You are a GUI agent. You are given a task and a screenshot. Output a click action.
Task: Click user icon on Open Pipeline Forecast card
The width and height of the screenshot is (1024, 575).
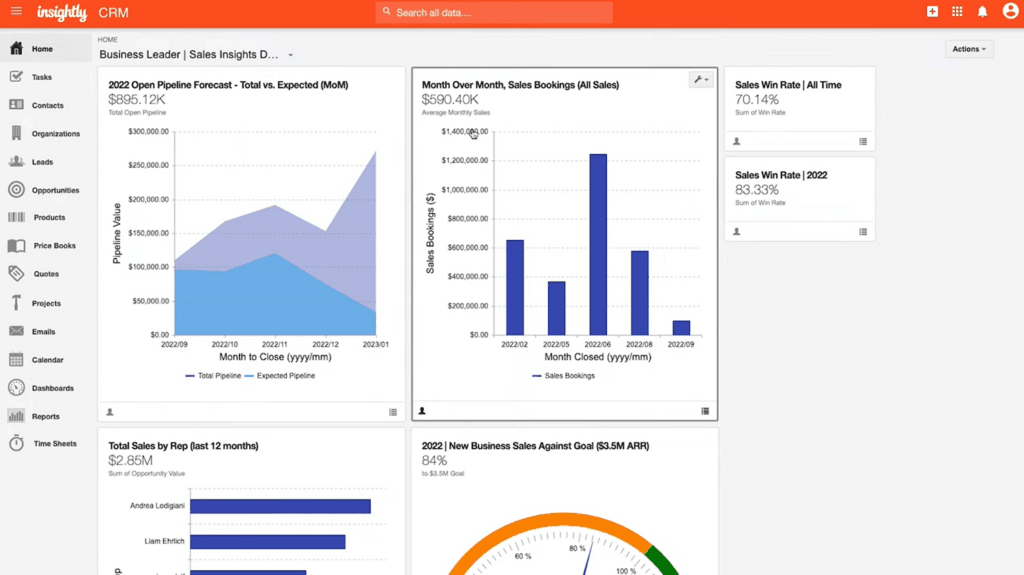coord(110,412)
